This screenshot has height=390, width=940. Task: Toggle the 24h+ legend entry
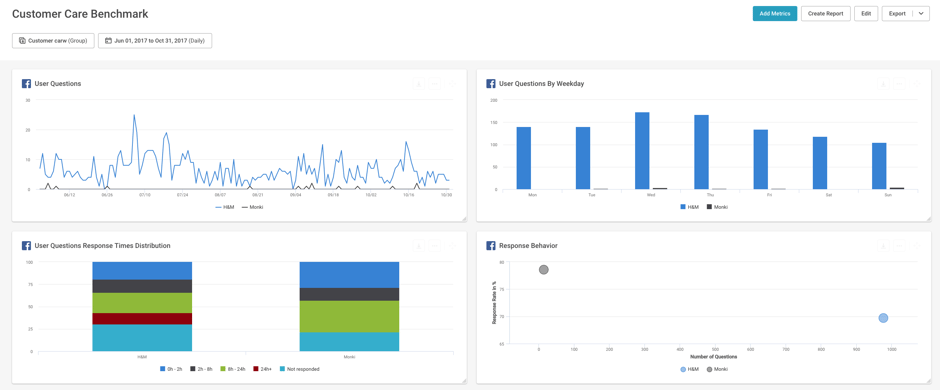263,369
